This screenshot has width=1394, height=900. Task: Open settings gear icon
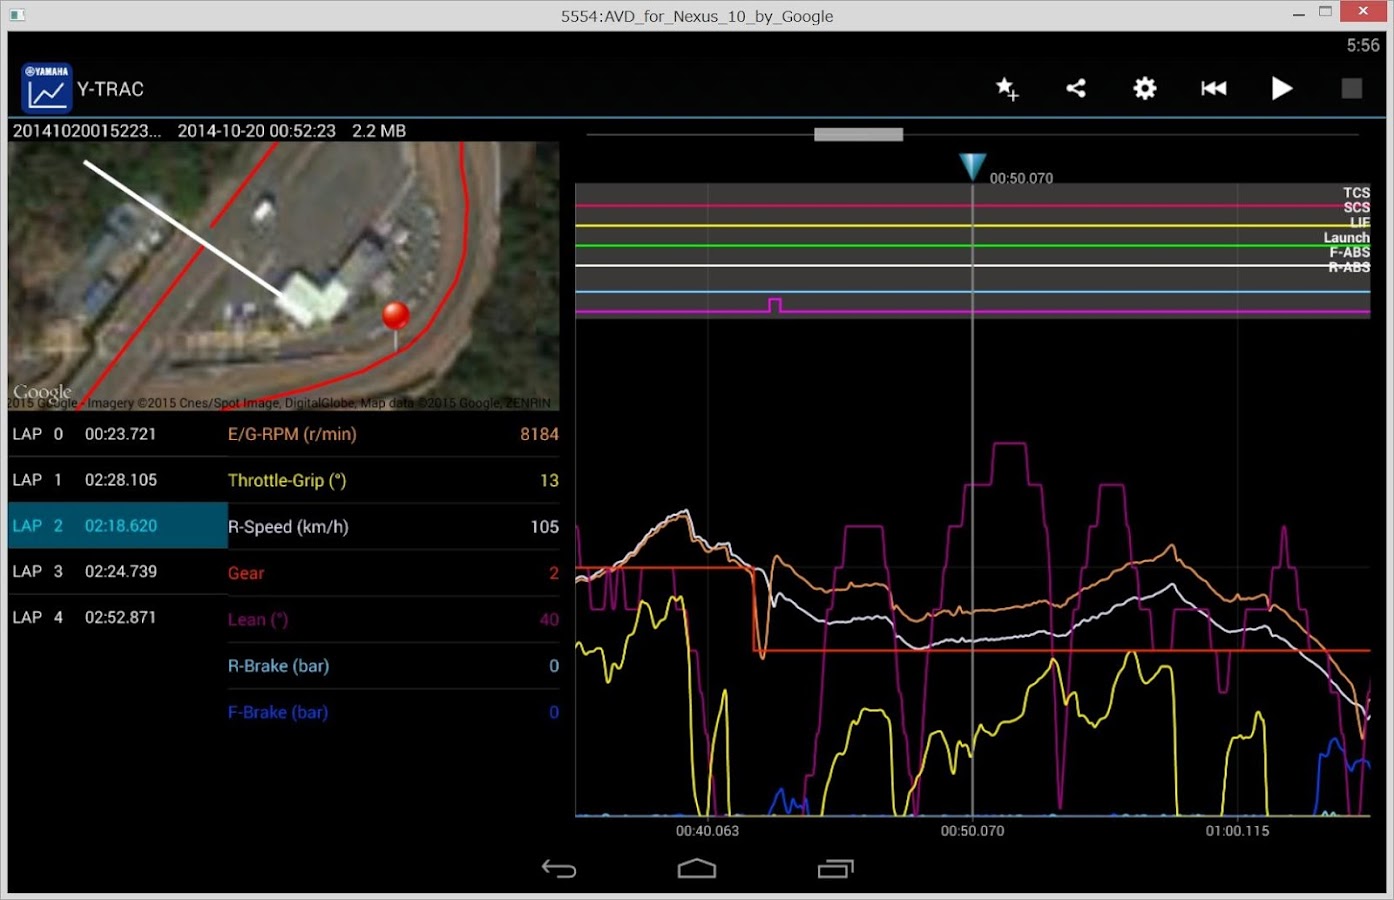[1144, 89]
